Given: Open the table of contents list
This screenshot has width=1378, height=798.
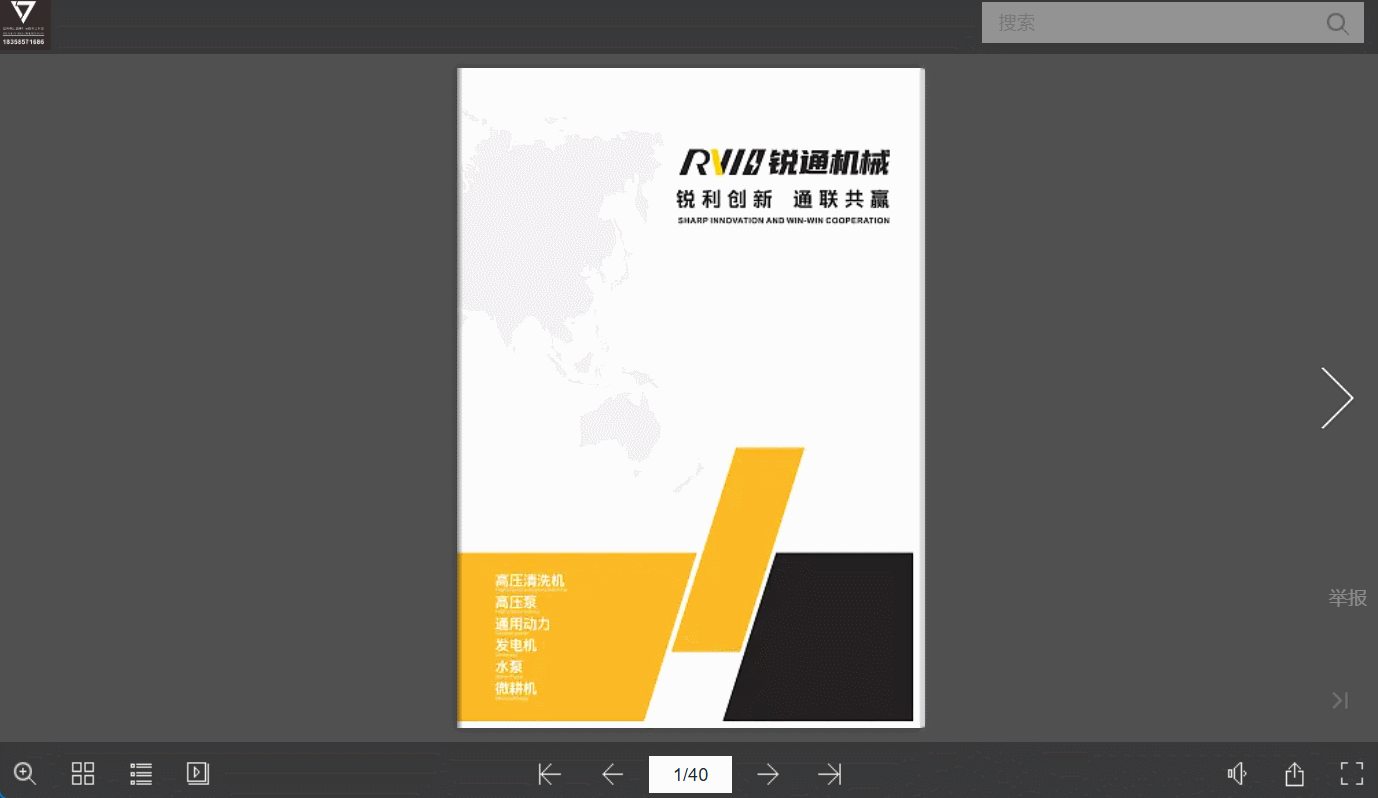Looking at the screenshot, I should (x=141, y=773).
